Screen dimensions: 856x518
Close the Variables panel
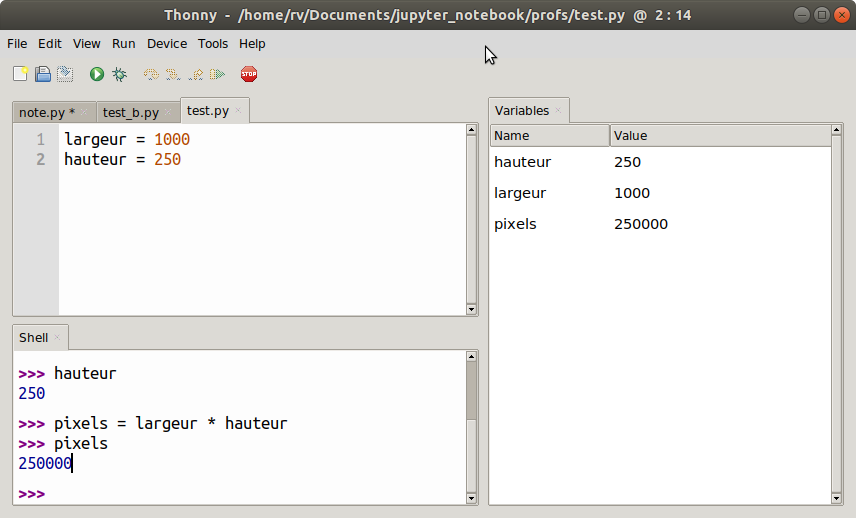click(558, 110)
